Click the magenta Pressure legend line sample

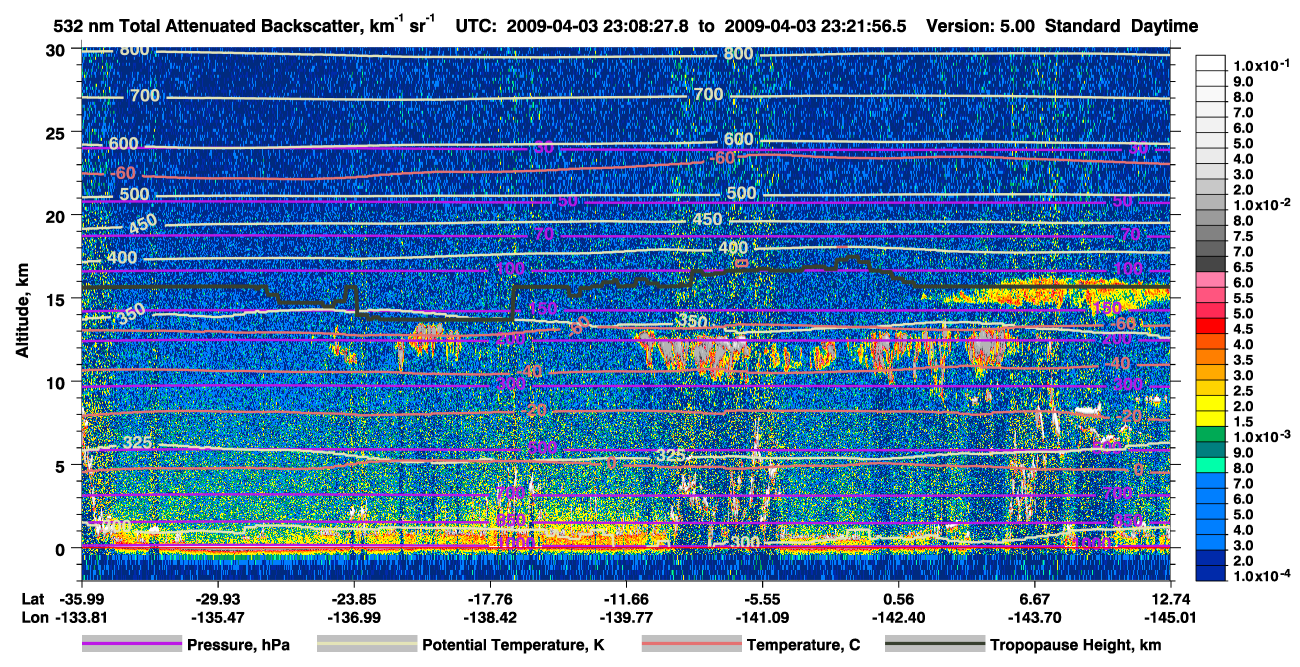point(131,645)
